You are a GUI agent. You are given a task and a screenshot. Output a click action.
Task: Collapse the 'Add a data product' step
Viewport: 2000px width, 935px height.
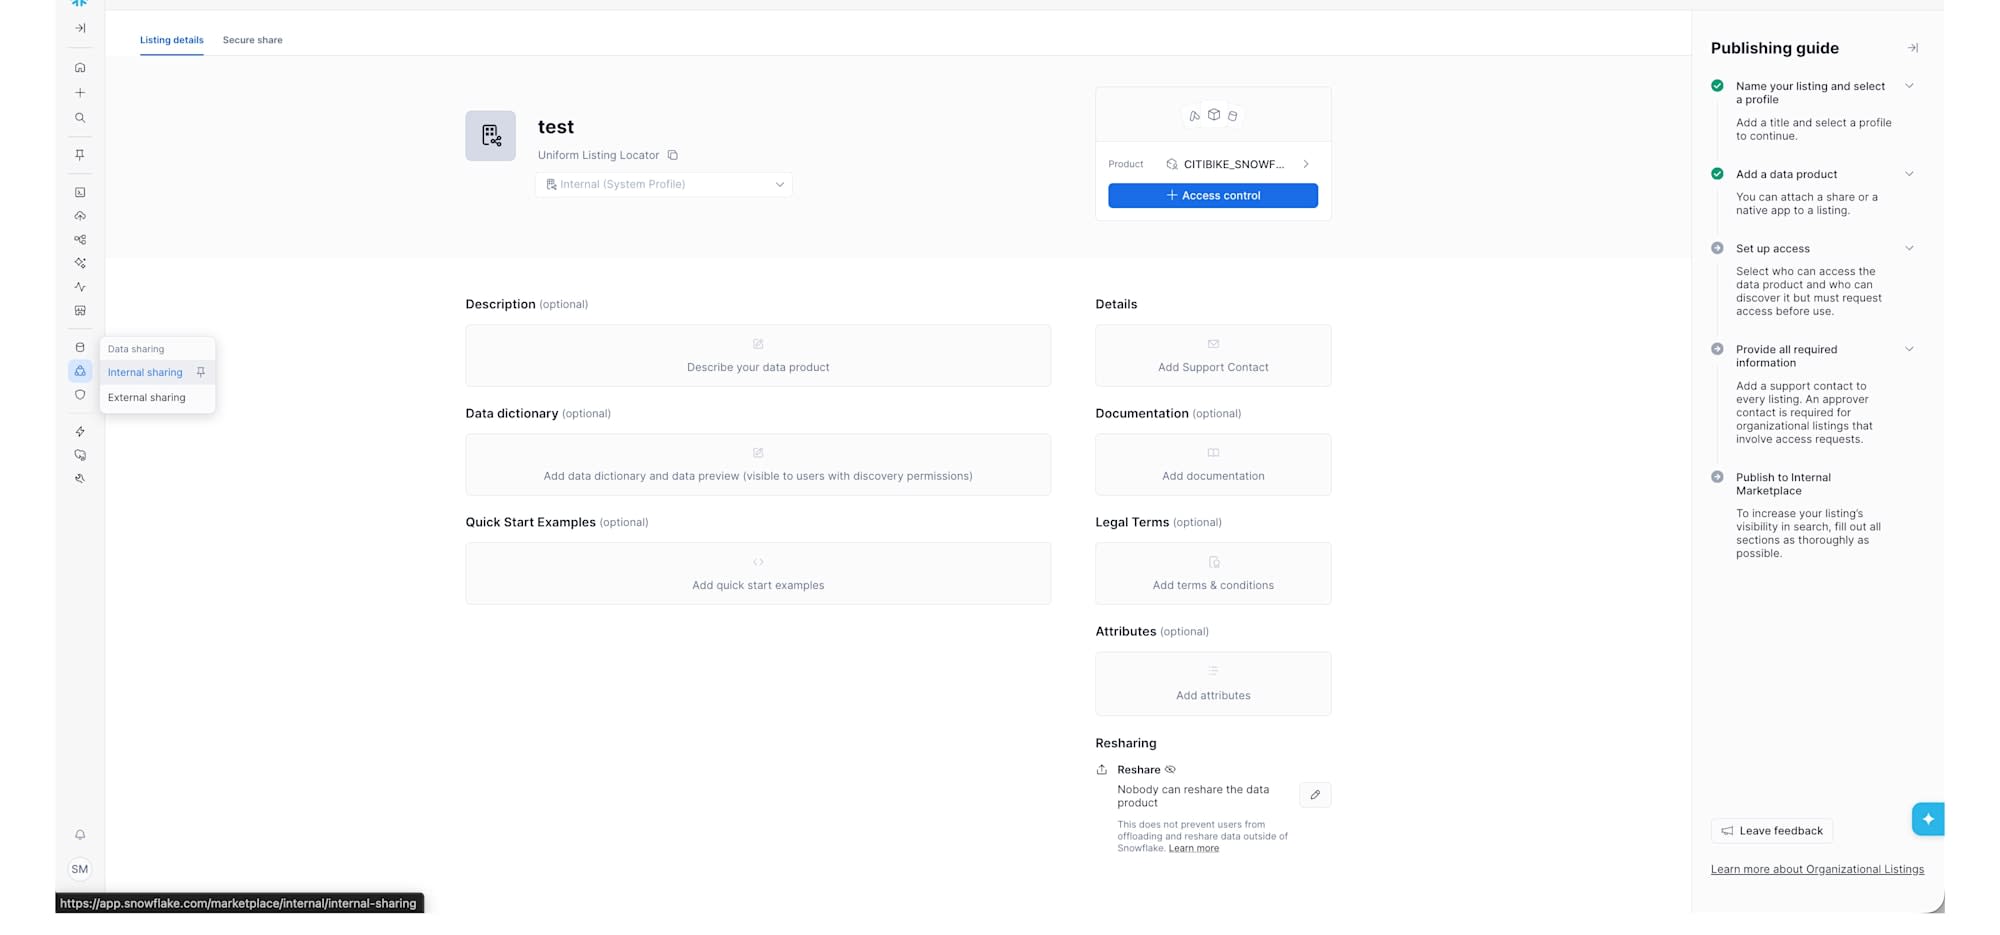tap(1909, 174)
